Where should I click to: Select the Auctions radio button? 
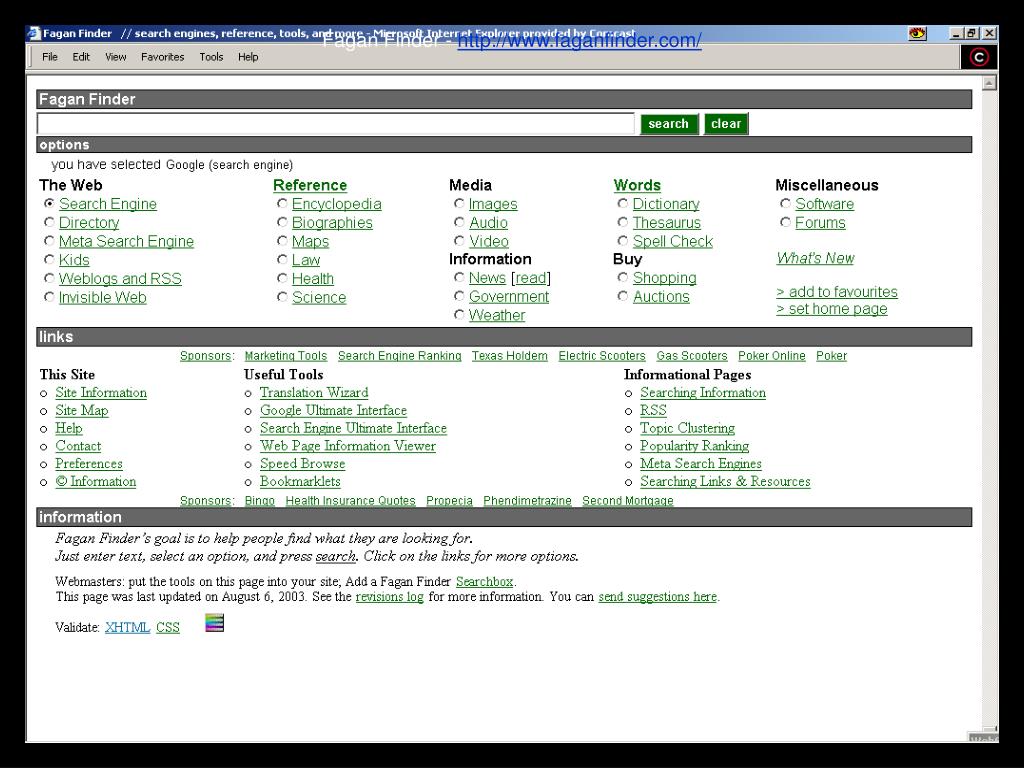623,296
